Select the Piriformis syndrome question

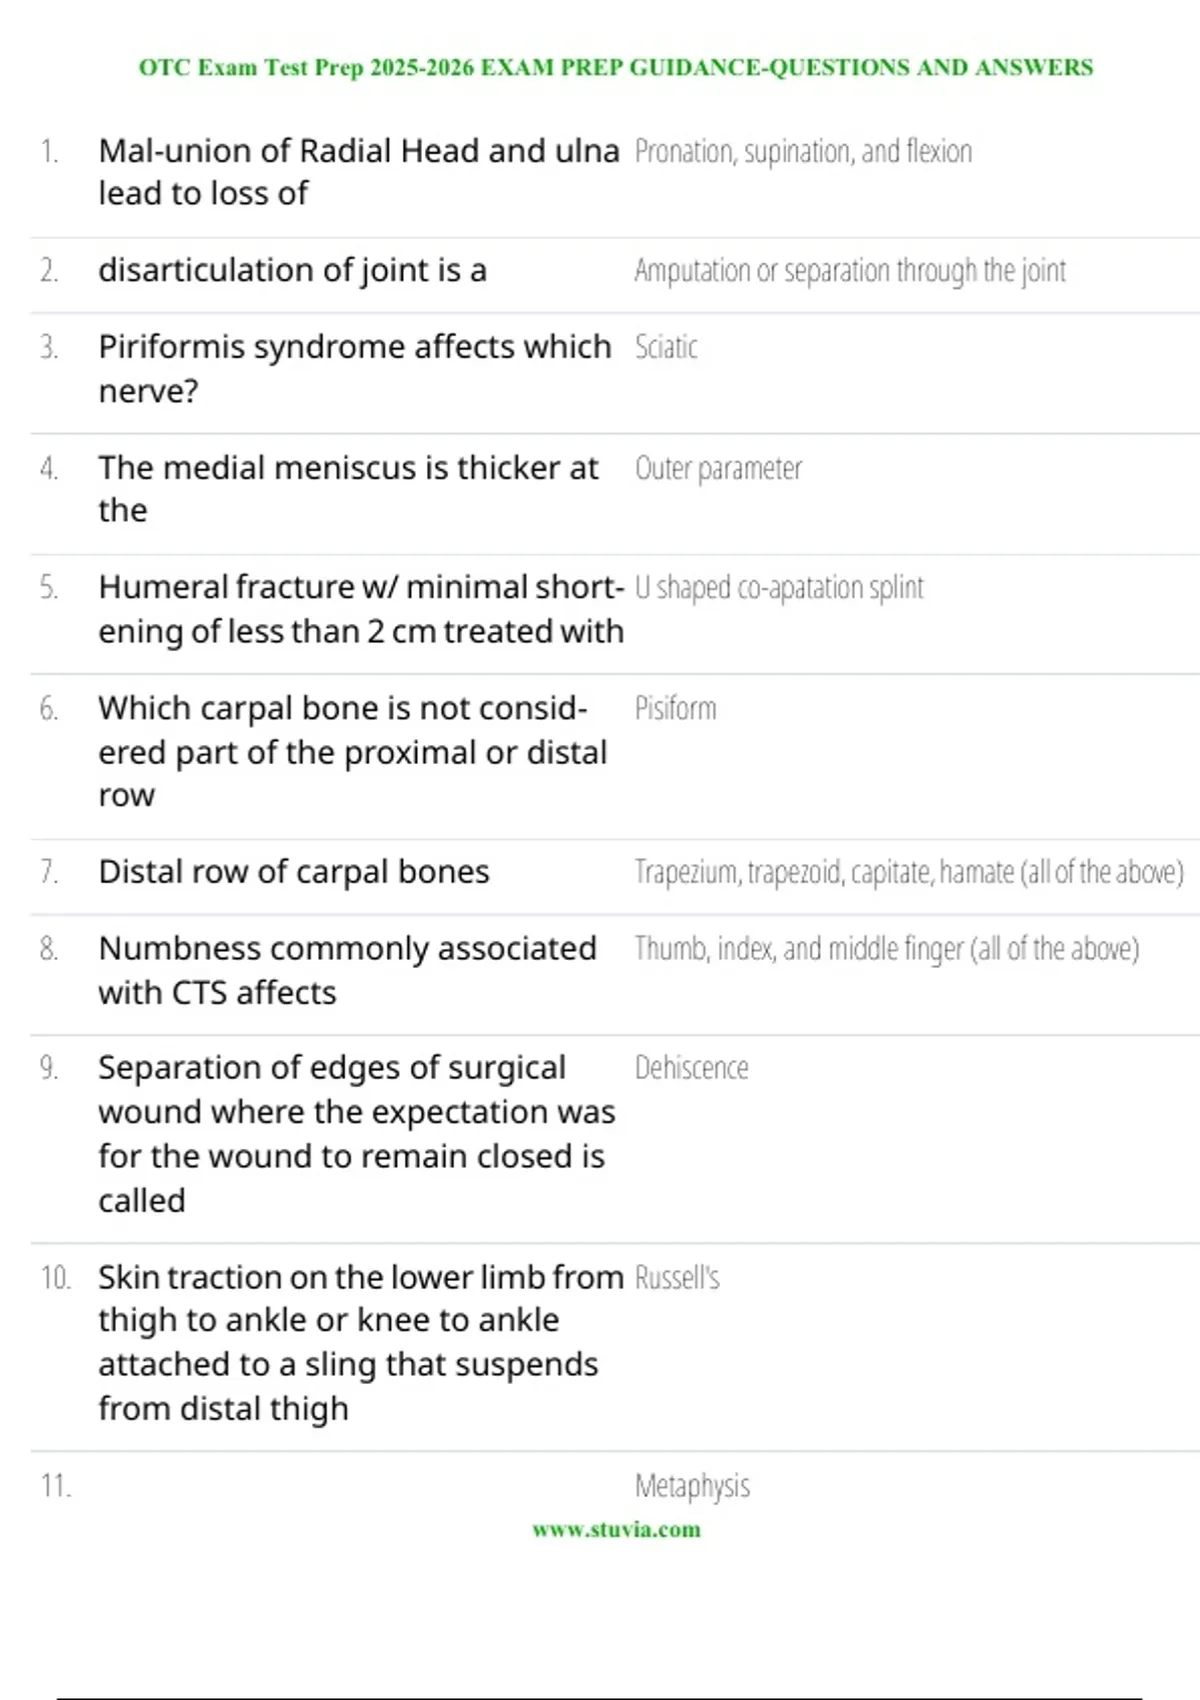(355, 369)
